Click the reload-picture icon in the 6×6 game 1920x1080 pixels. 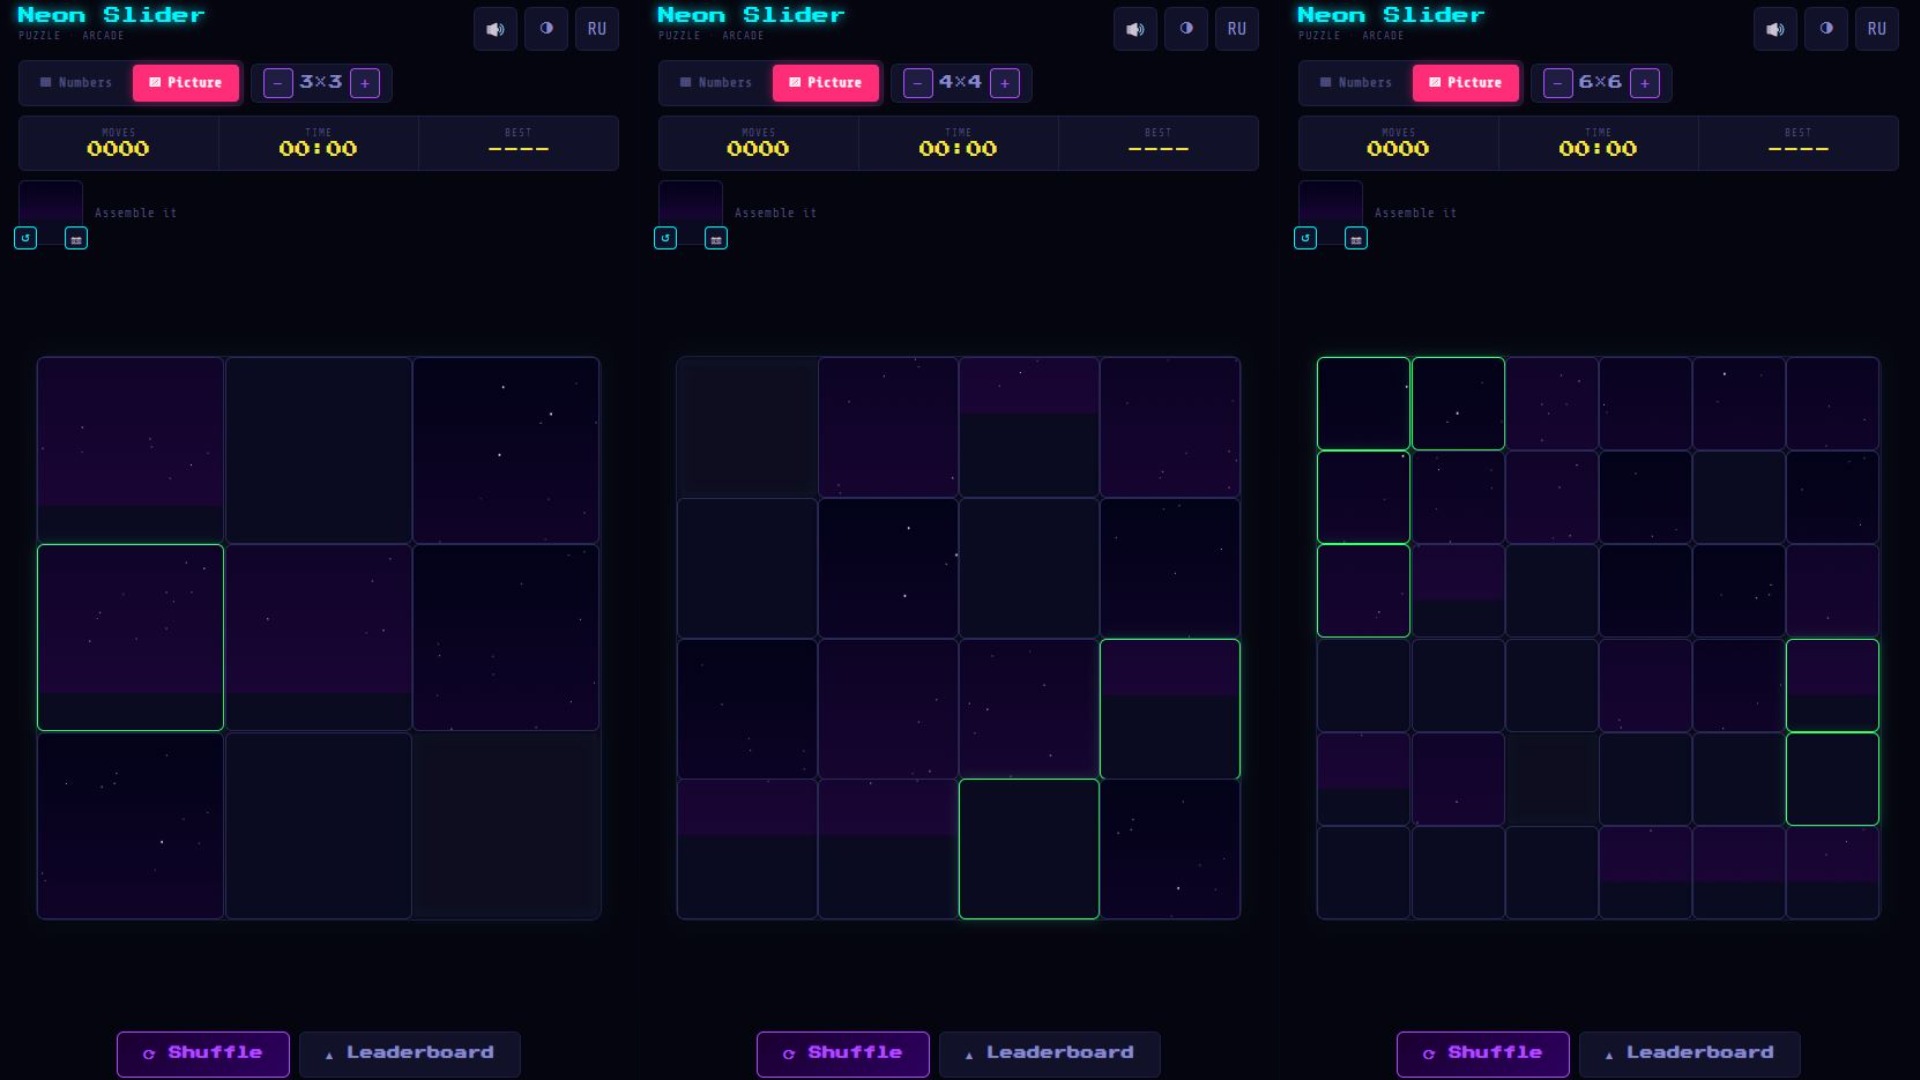[x=1306, y=238]
